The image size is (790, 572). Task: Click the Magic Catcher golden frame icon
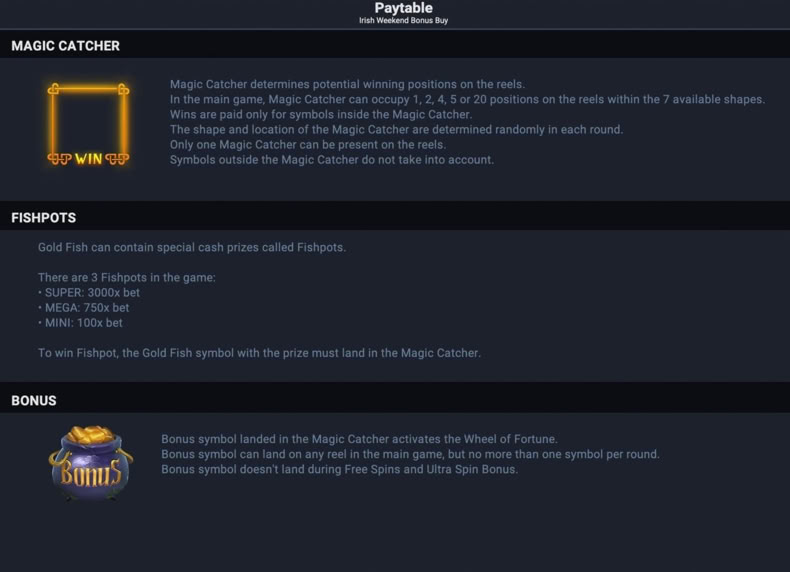click(88, 124)
